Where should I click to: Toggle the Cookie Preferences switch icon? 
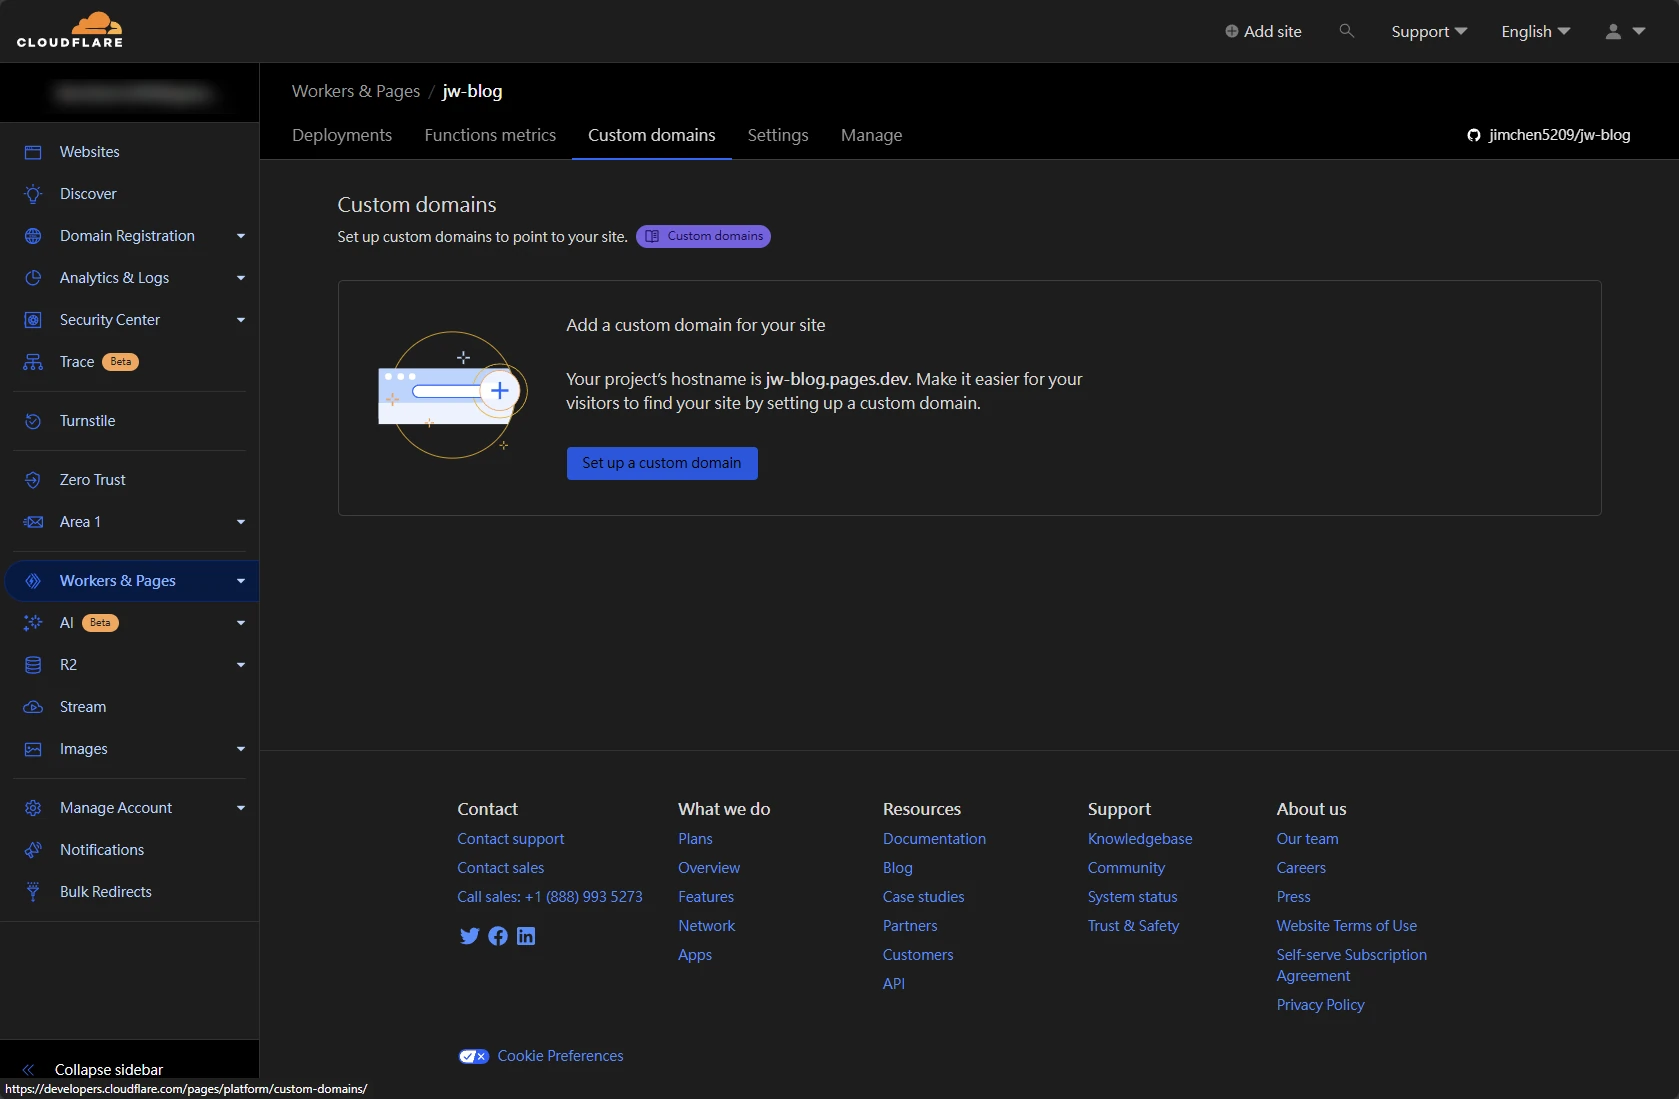tap(473, 1056)
